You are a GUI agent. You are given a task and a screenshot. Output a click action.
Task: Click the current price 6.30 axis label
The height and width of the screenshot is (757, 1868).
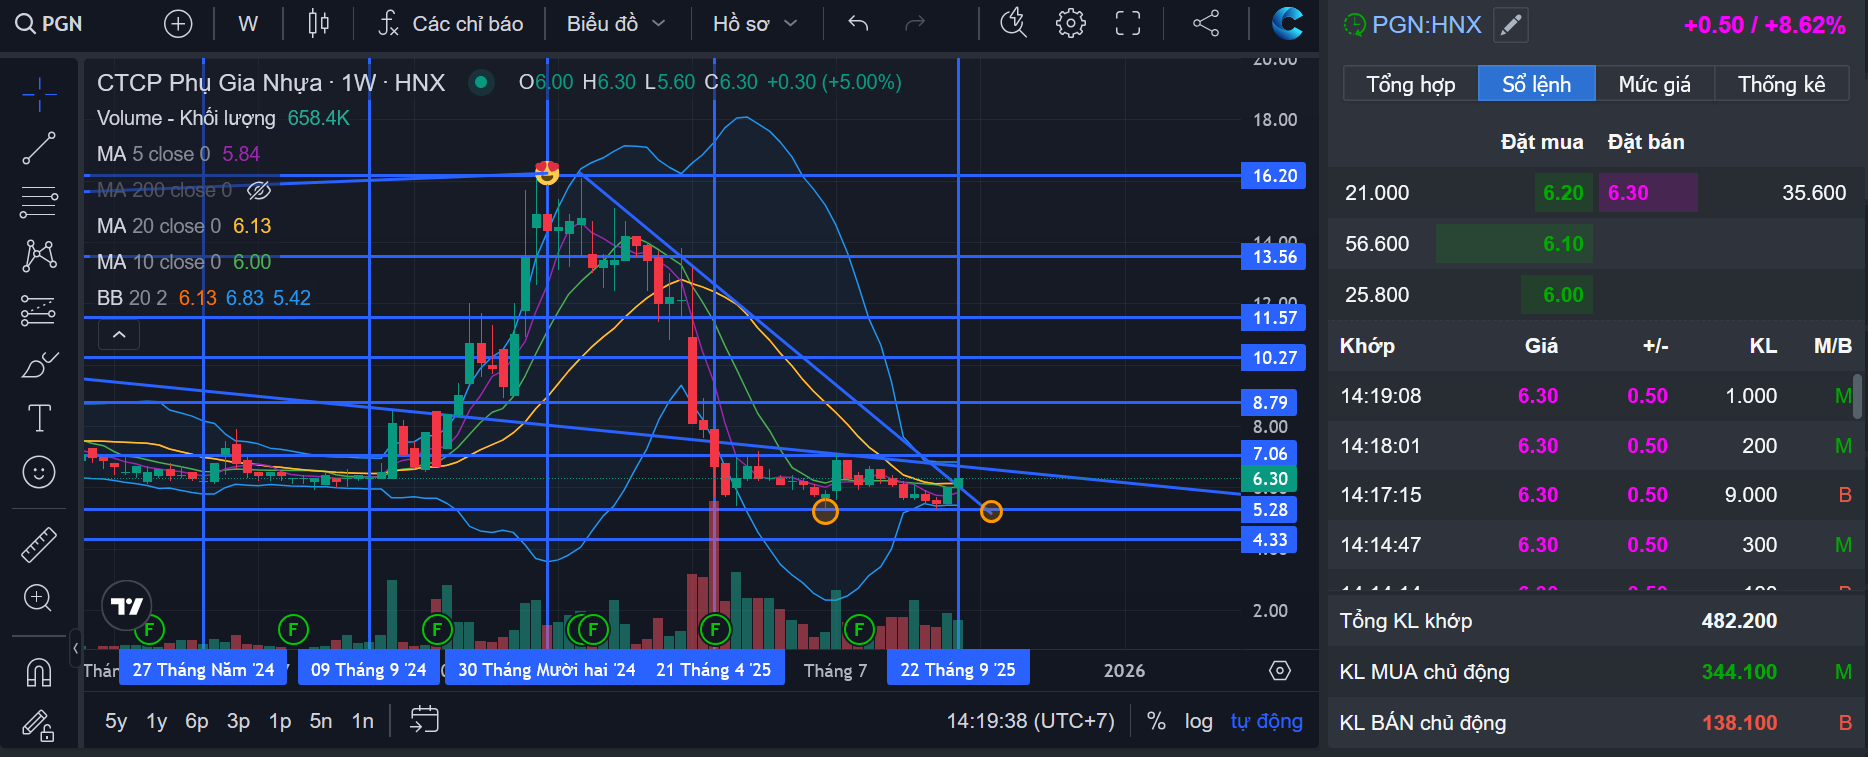click(1270, 479)
